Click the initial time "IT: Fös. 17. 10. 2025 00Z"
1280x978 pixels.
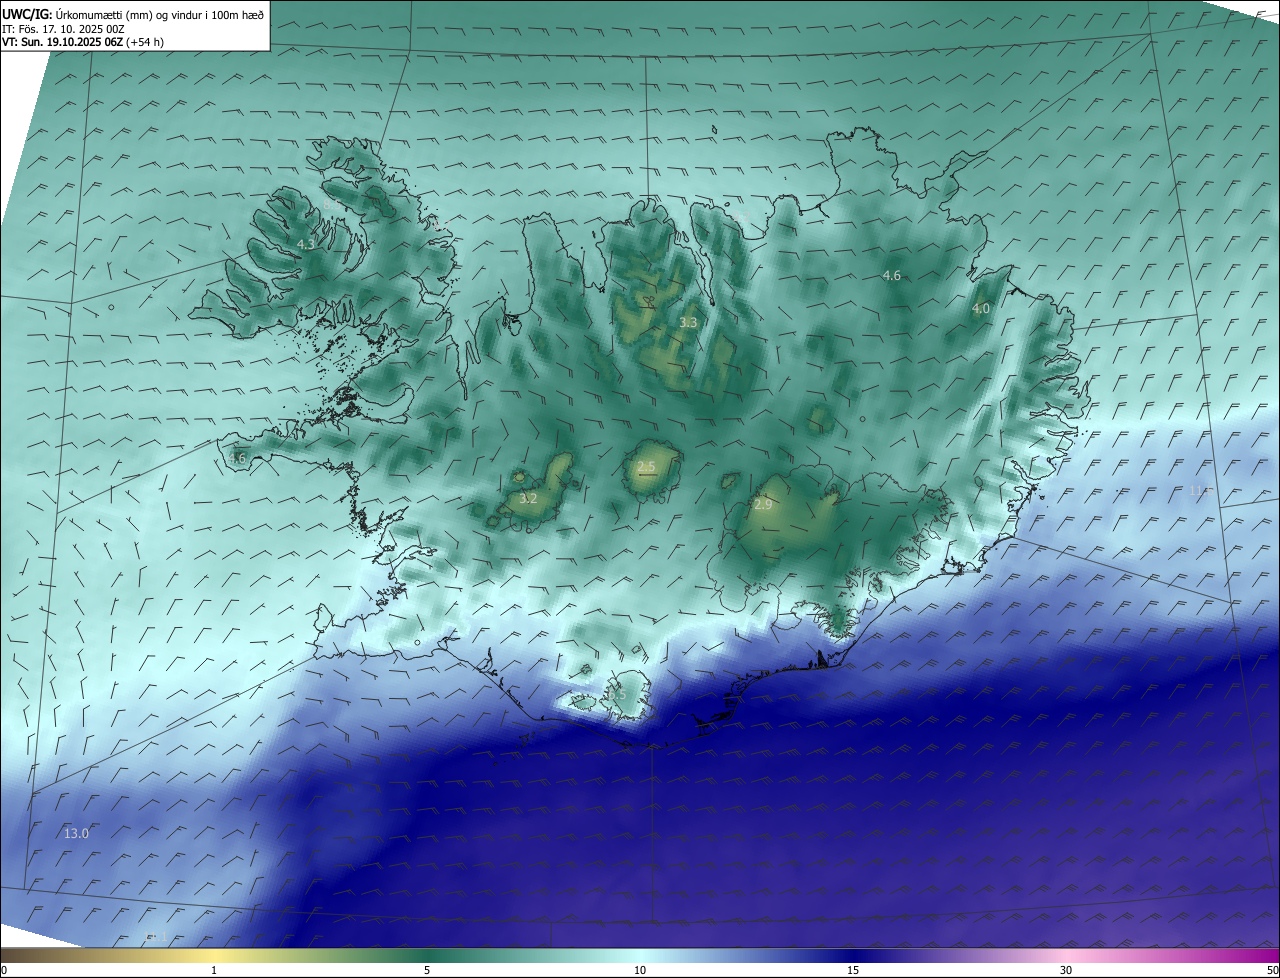pyautogui.click(x=63, y=28)
